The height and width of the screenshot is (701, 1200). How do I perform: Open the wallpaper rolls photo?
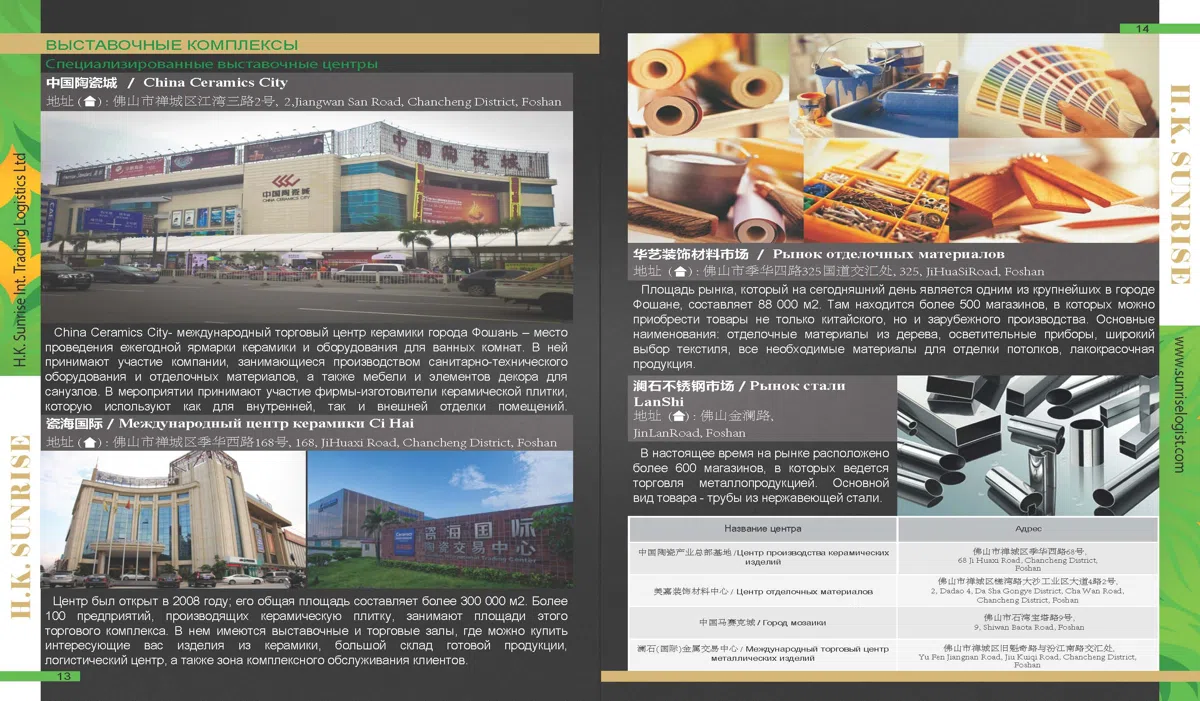point(706,85)
